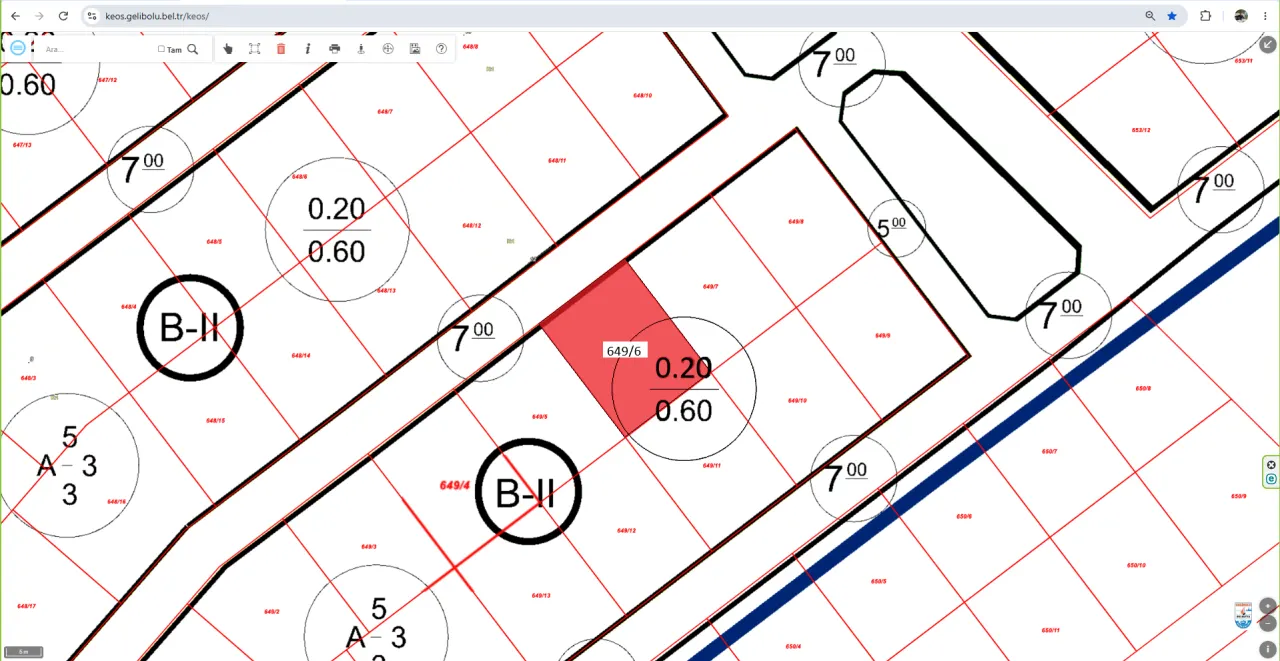
Task: Click the map scale bar
Action: pos(22,652)
